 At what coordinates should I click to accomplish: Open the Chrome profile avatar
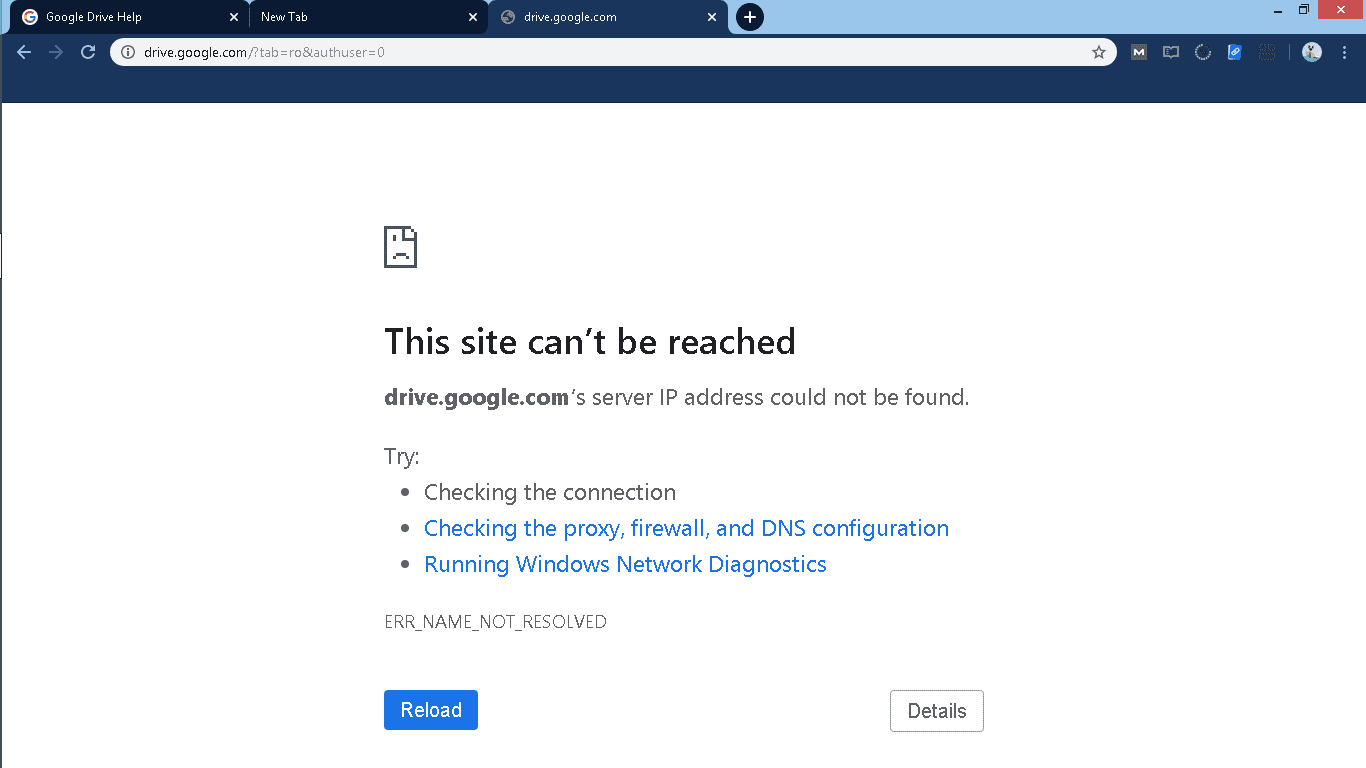(1312, 52)
